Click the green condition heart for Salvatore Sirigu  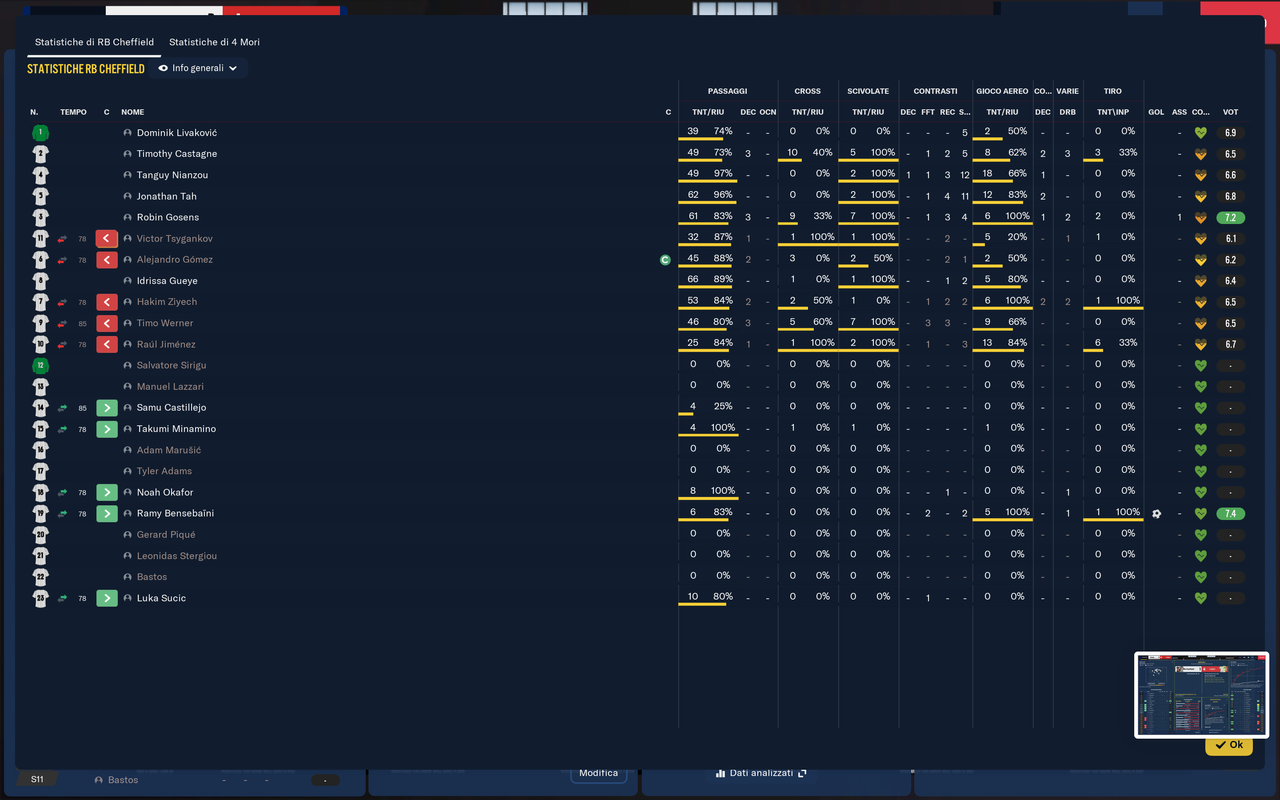(1201, 365)
